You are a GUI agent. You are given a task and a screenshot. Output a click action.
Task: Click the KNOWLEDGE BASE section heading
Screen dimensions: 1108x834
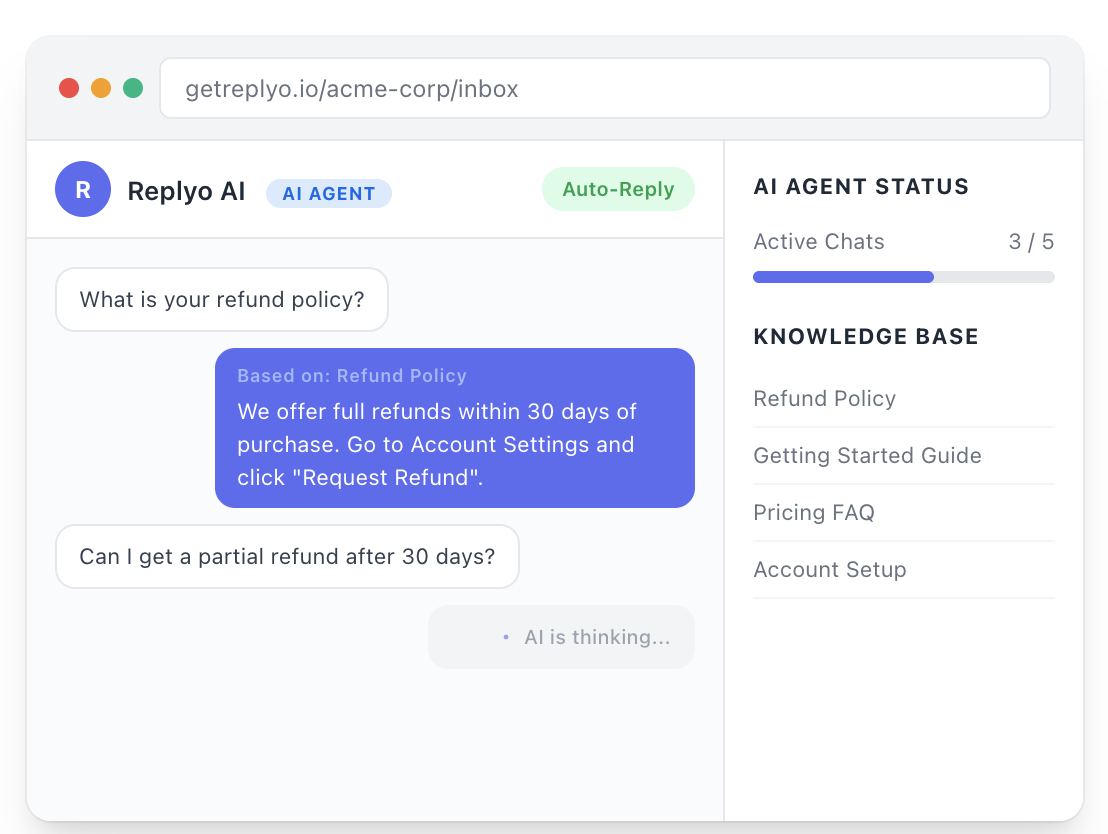click(x=866, y=336)
